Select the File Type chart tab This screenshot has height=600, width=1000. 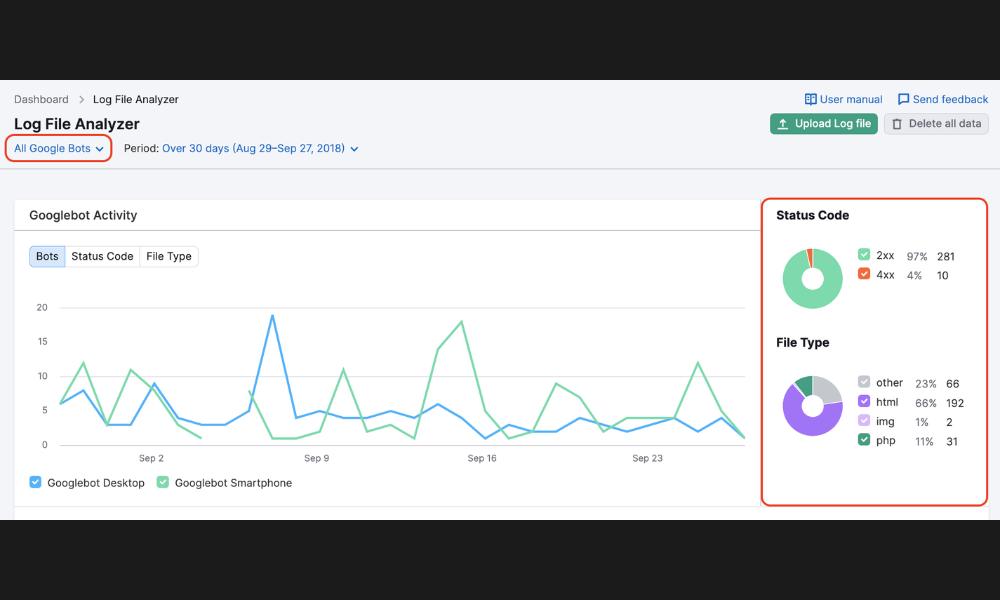pos(168,256)
